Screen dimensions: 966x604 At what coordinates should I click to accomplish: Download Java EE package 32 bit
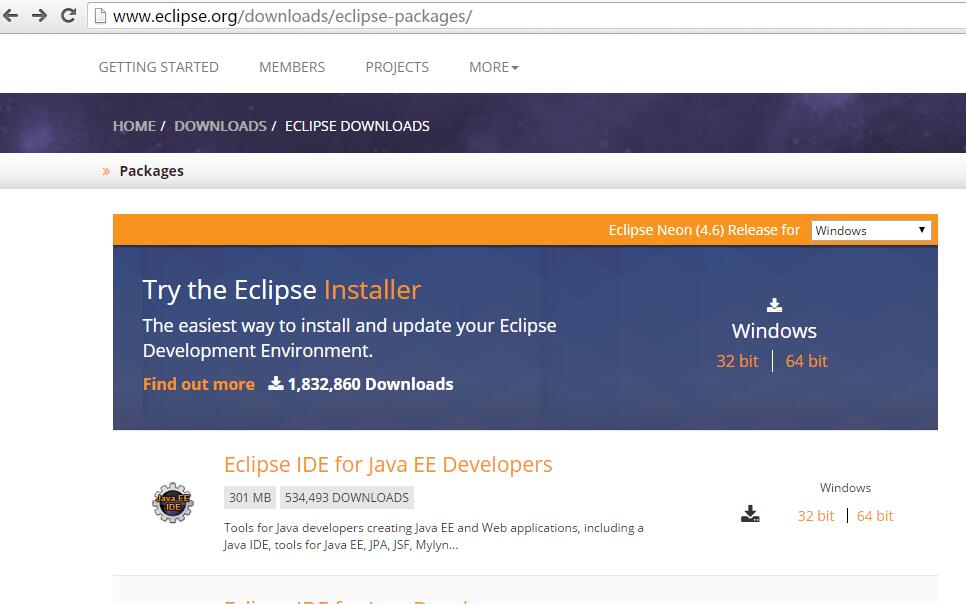tap(815, 516)
